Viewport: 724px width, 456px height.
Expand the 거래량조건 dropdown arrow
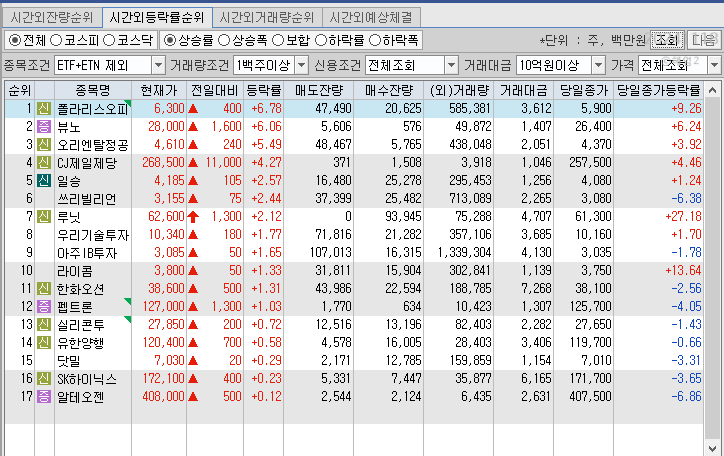pos(302,66)
